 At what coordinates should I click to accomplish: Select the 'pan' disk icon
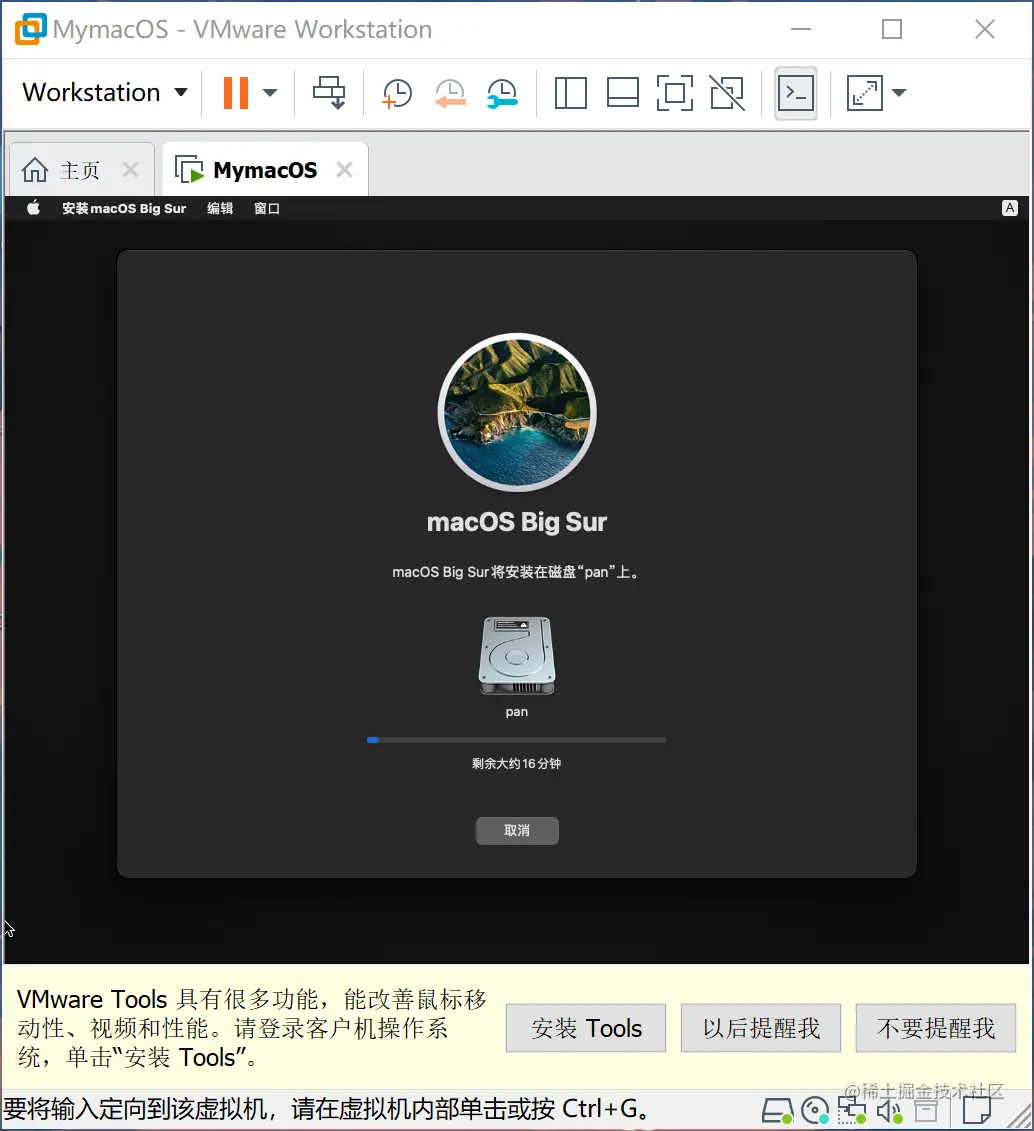pyautogui.click(x=517, y=656)
